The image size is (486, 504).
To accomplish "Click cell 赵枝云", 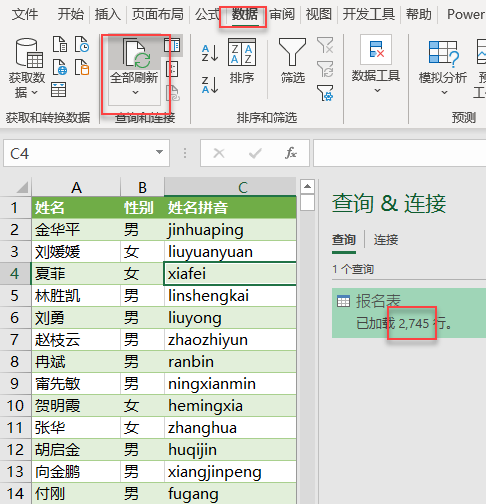I will tap(76, 340).
